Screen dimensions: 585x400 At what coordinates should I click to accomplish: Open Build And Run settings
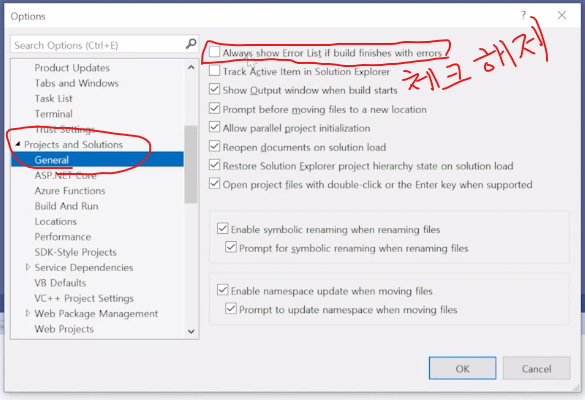click(x=66, y=206)
